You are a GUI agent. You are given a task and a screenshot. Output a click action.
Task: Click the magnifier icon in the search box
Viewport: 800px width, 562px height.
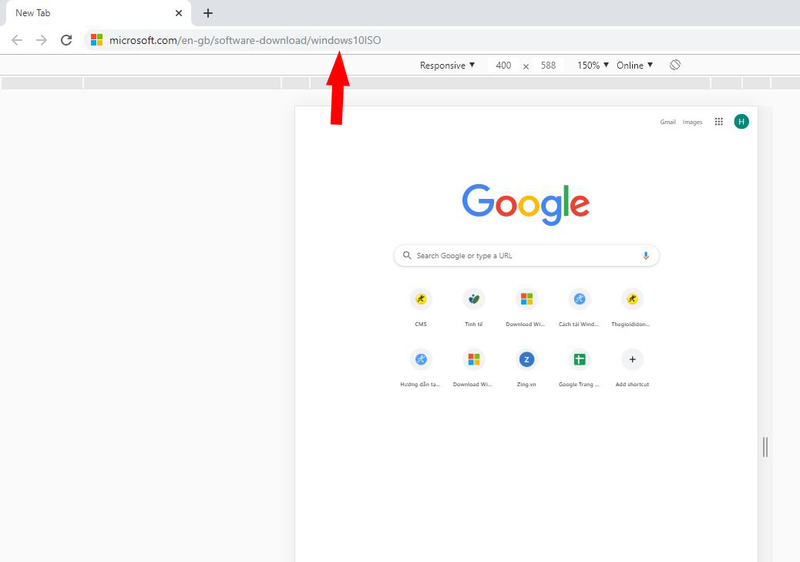tap(407, 255)
